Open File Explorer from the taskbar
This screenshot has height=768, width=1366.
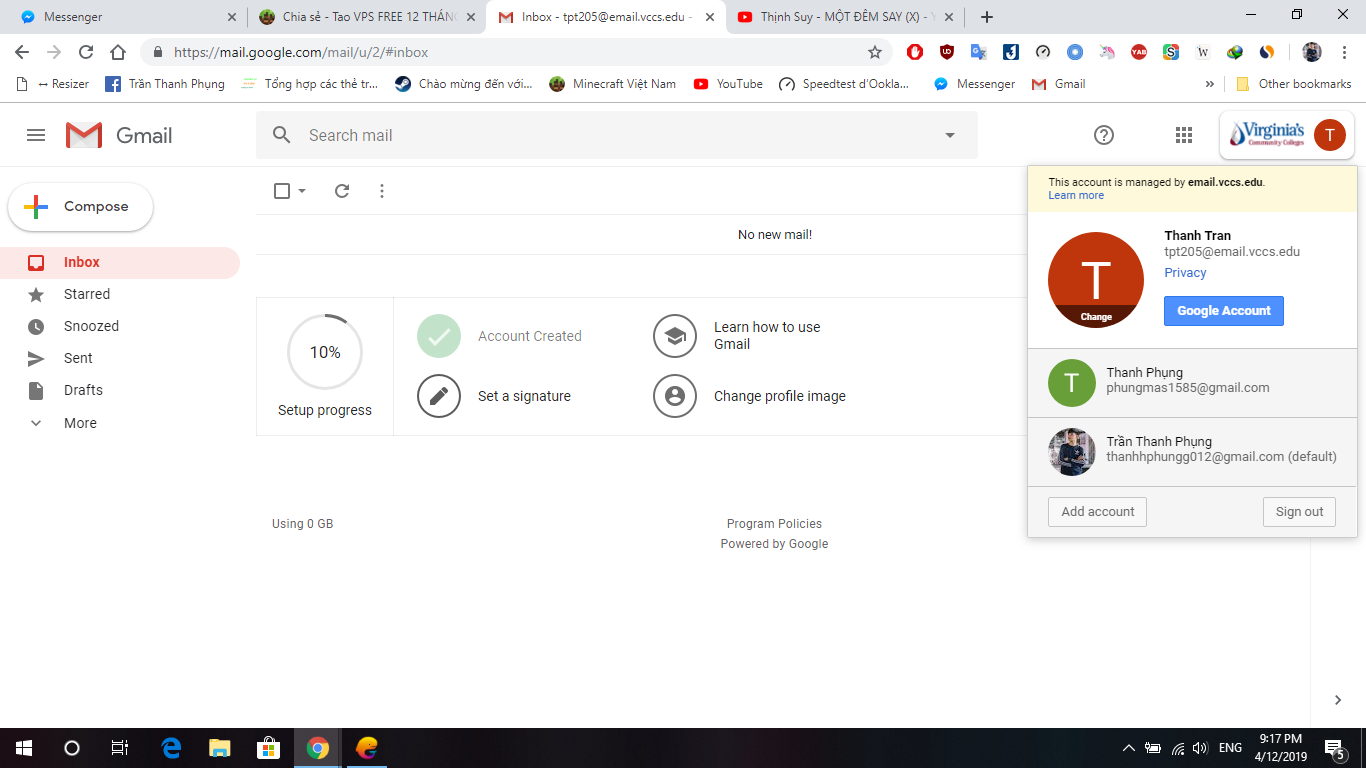point(220,748)
